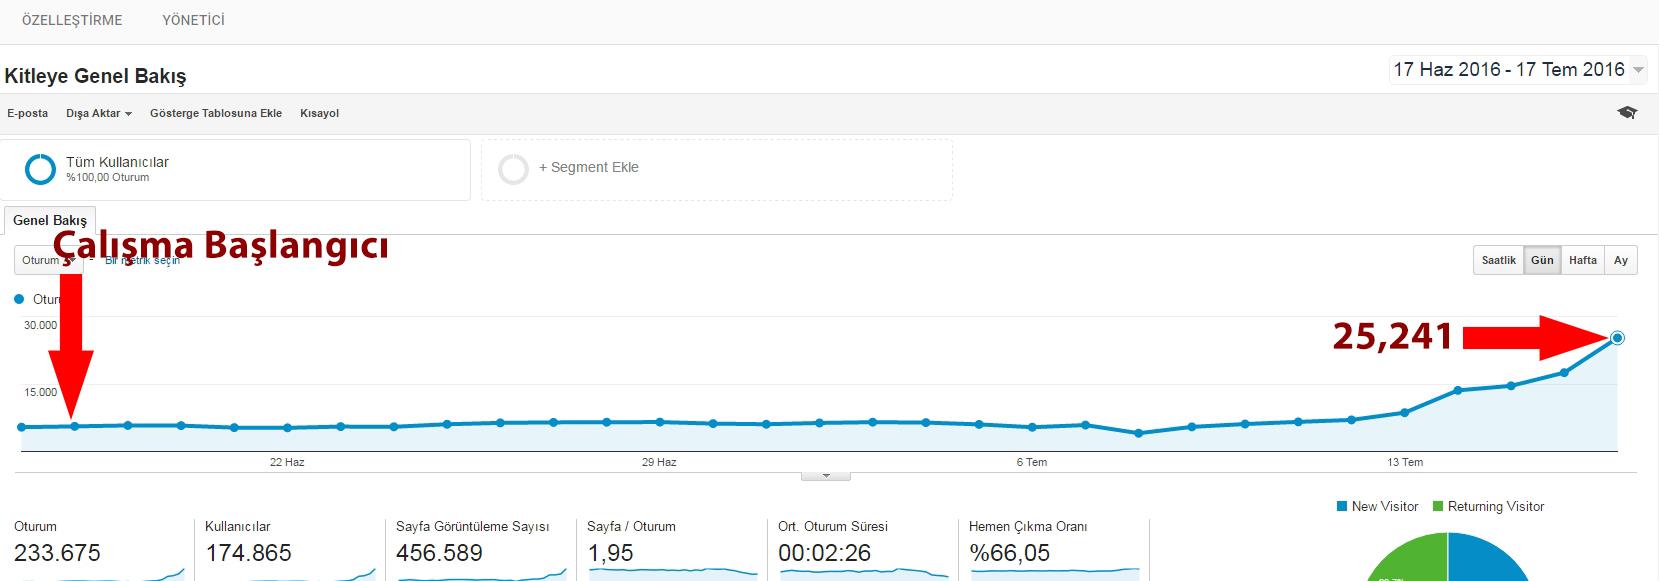Screen dimensions: 1659x581
Task: Open the YÖNETİCİ tab
Action: point(193,20)
